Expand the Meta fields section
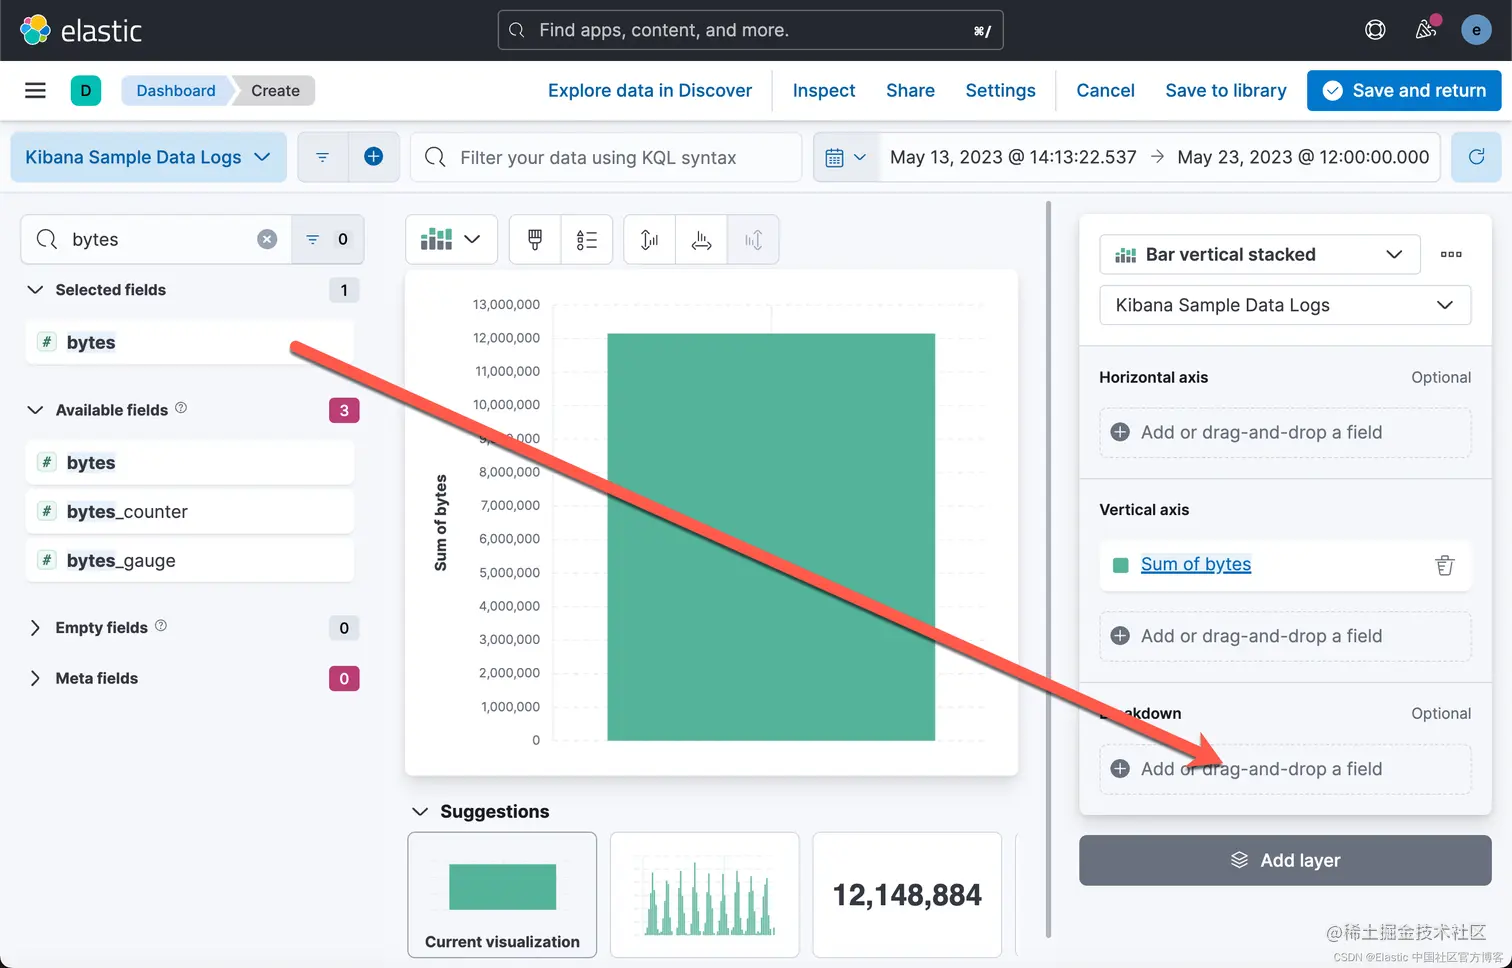The height and width of the screenshot is (968, 1512). pyautogui.click(x=35, y=678)
